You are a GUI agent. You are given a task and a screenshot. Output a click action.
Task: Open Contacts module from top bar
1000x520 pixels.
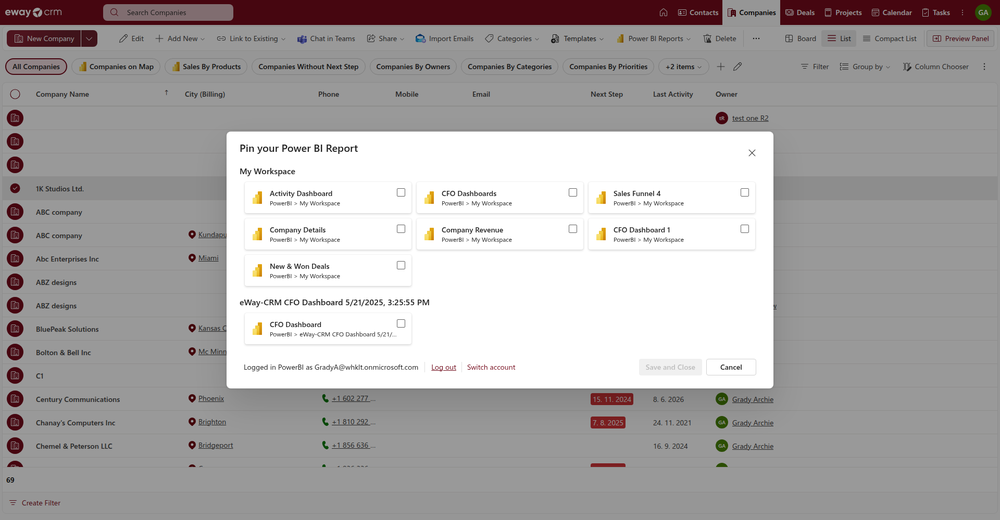point(698,12)
